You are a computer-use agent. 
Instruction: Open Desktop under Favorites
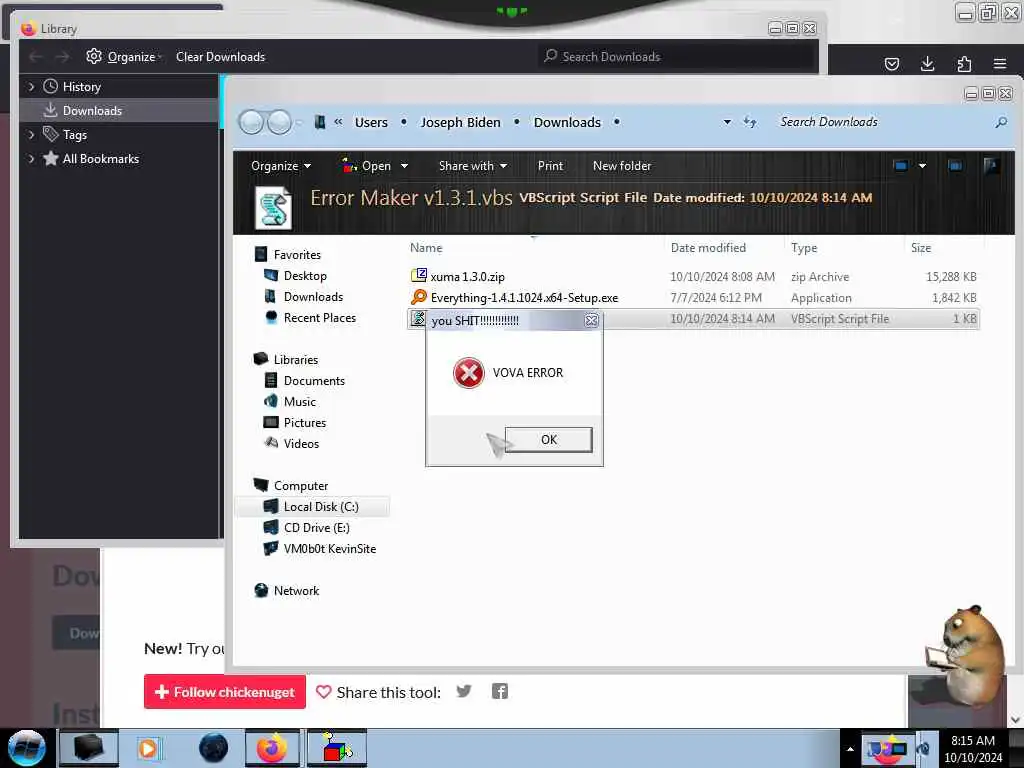305,276
